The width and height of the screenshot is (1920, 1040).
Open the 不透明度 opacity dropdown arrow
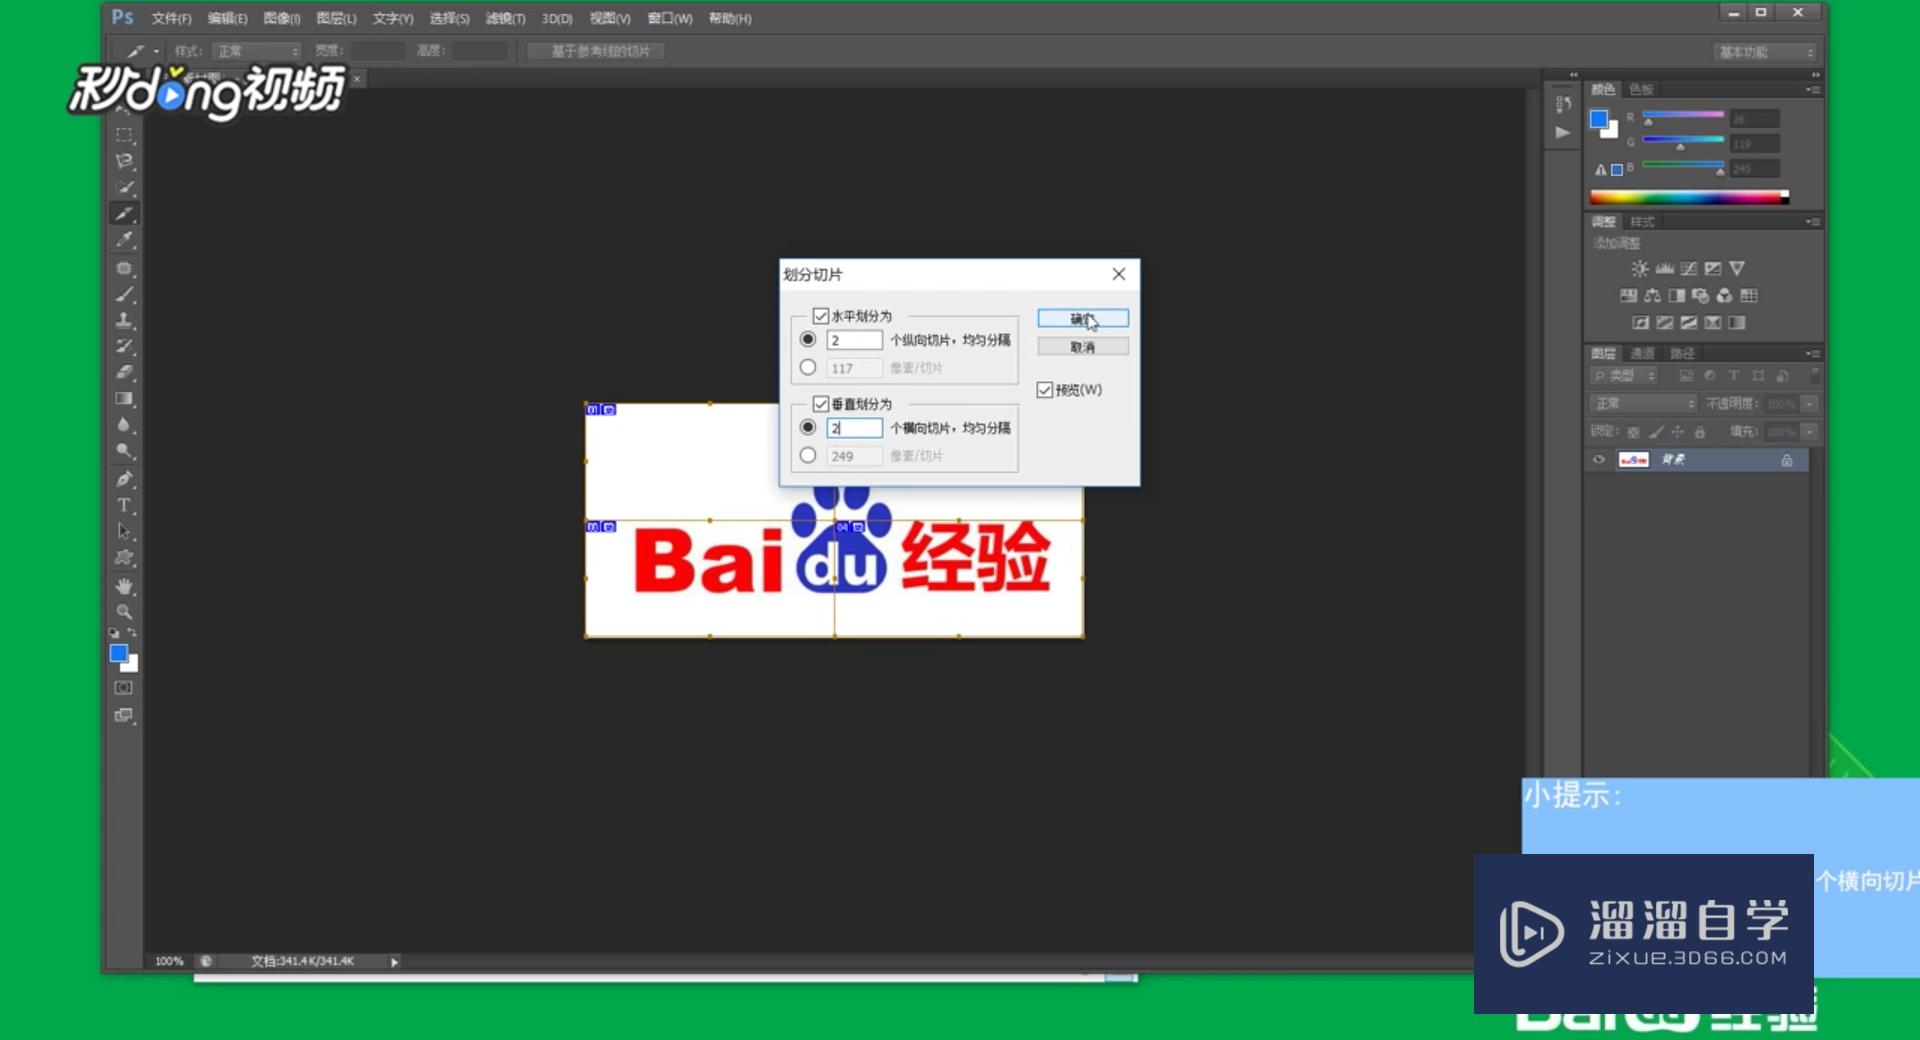pos(1809,404)
